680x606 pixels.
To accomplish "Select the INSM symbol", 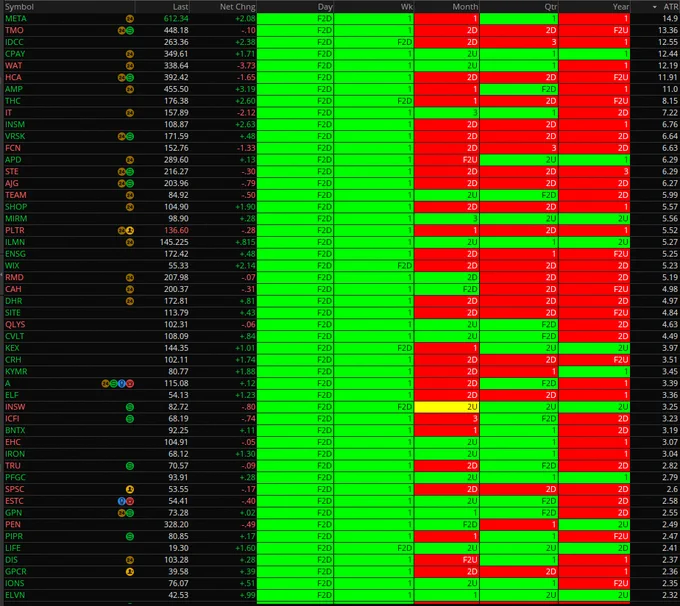I will (15, 124).
